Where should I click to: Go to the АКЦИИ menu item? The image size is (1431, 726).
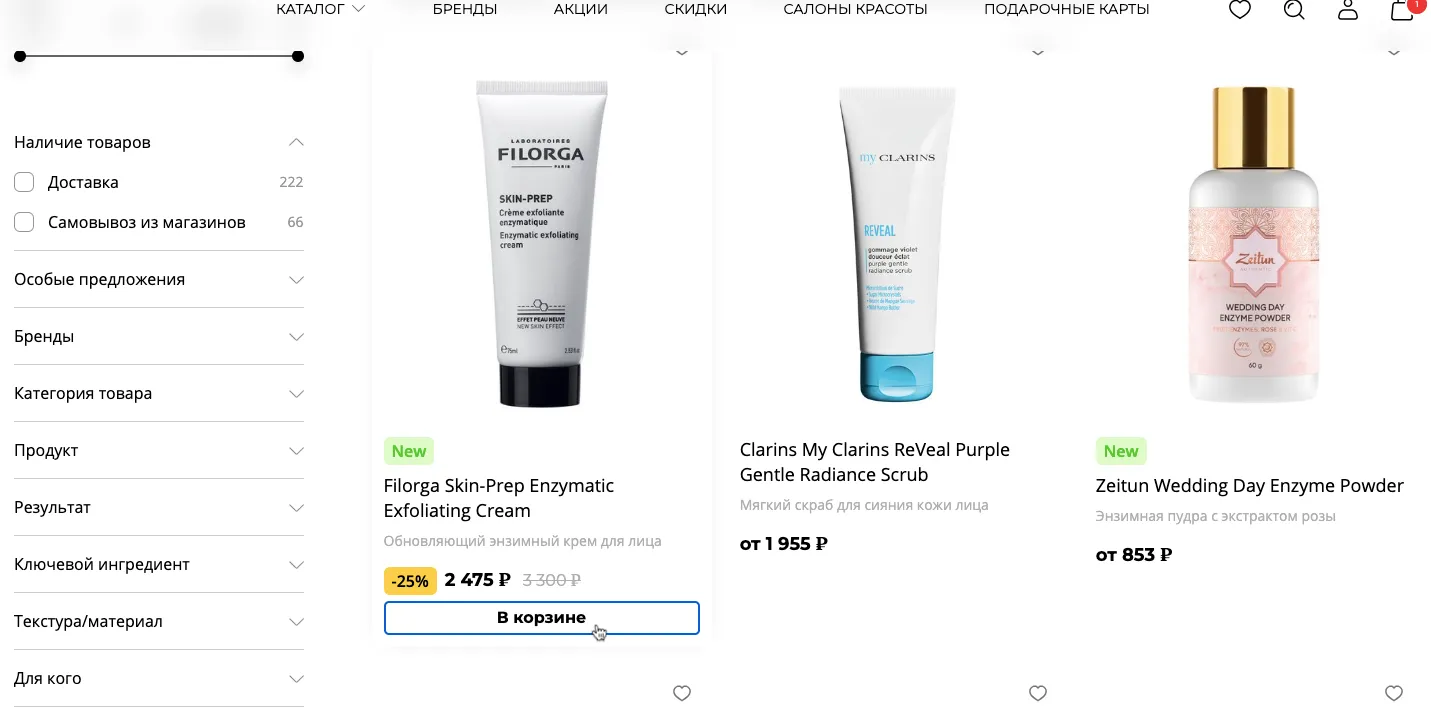(581, 9)
